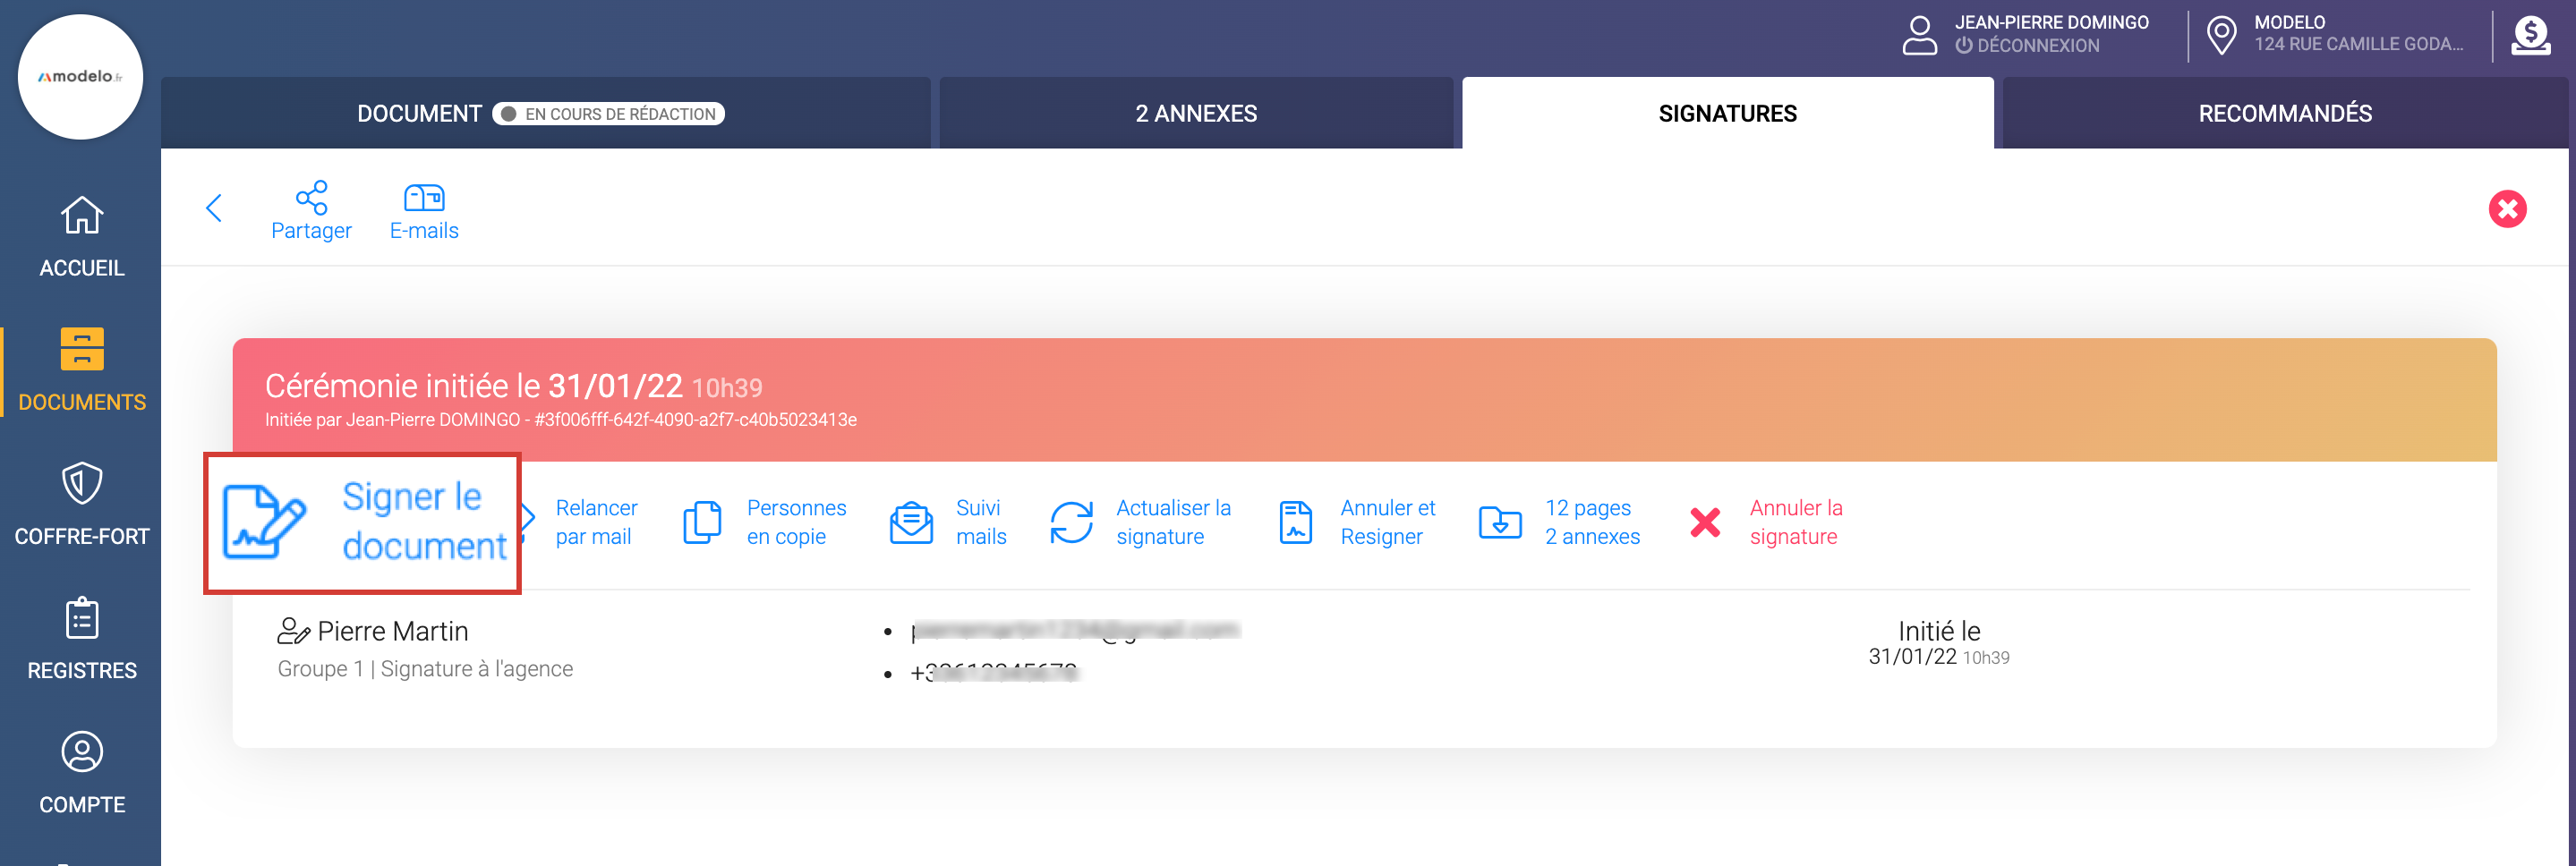The width and height of the screenshot is (2576, 866).
Task: Open the Modelo agency location selector
Action: point(2340,34)
